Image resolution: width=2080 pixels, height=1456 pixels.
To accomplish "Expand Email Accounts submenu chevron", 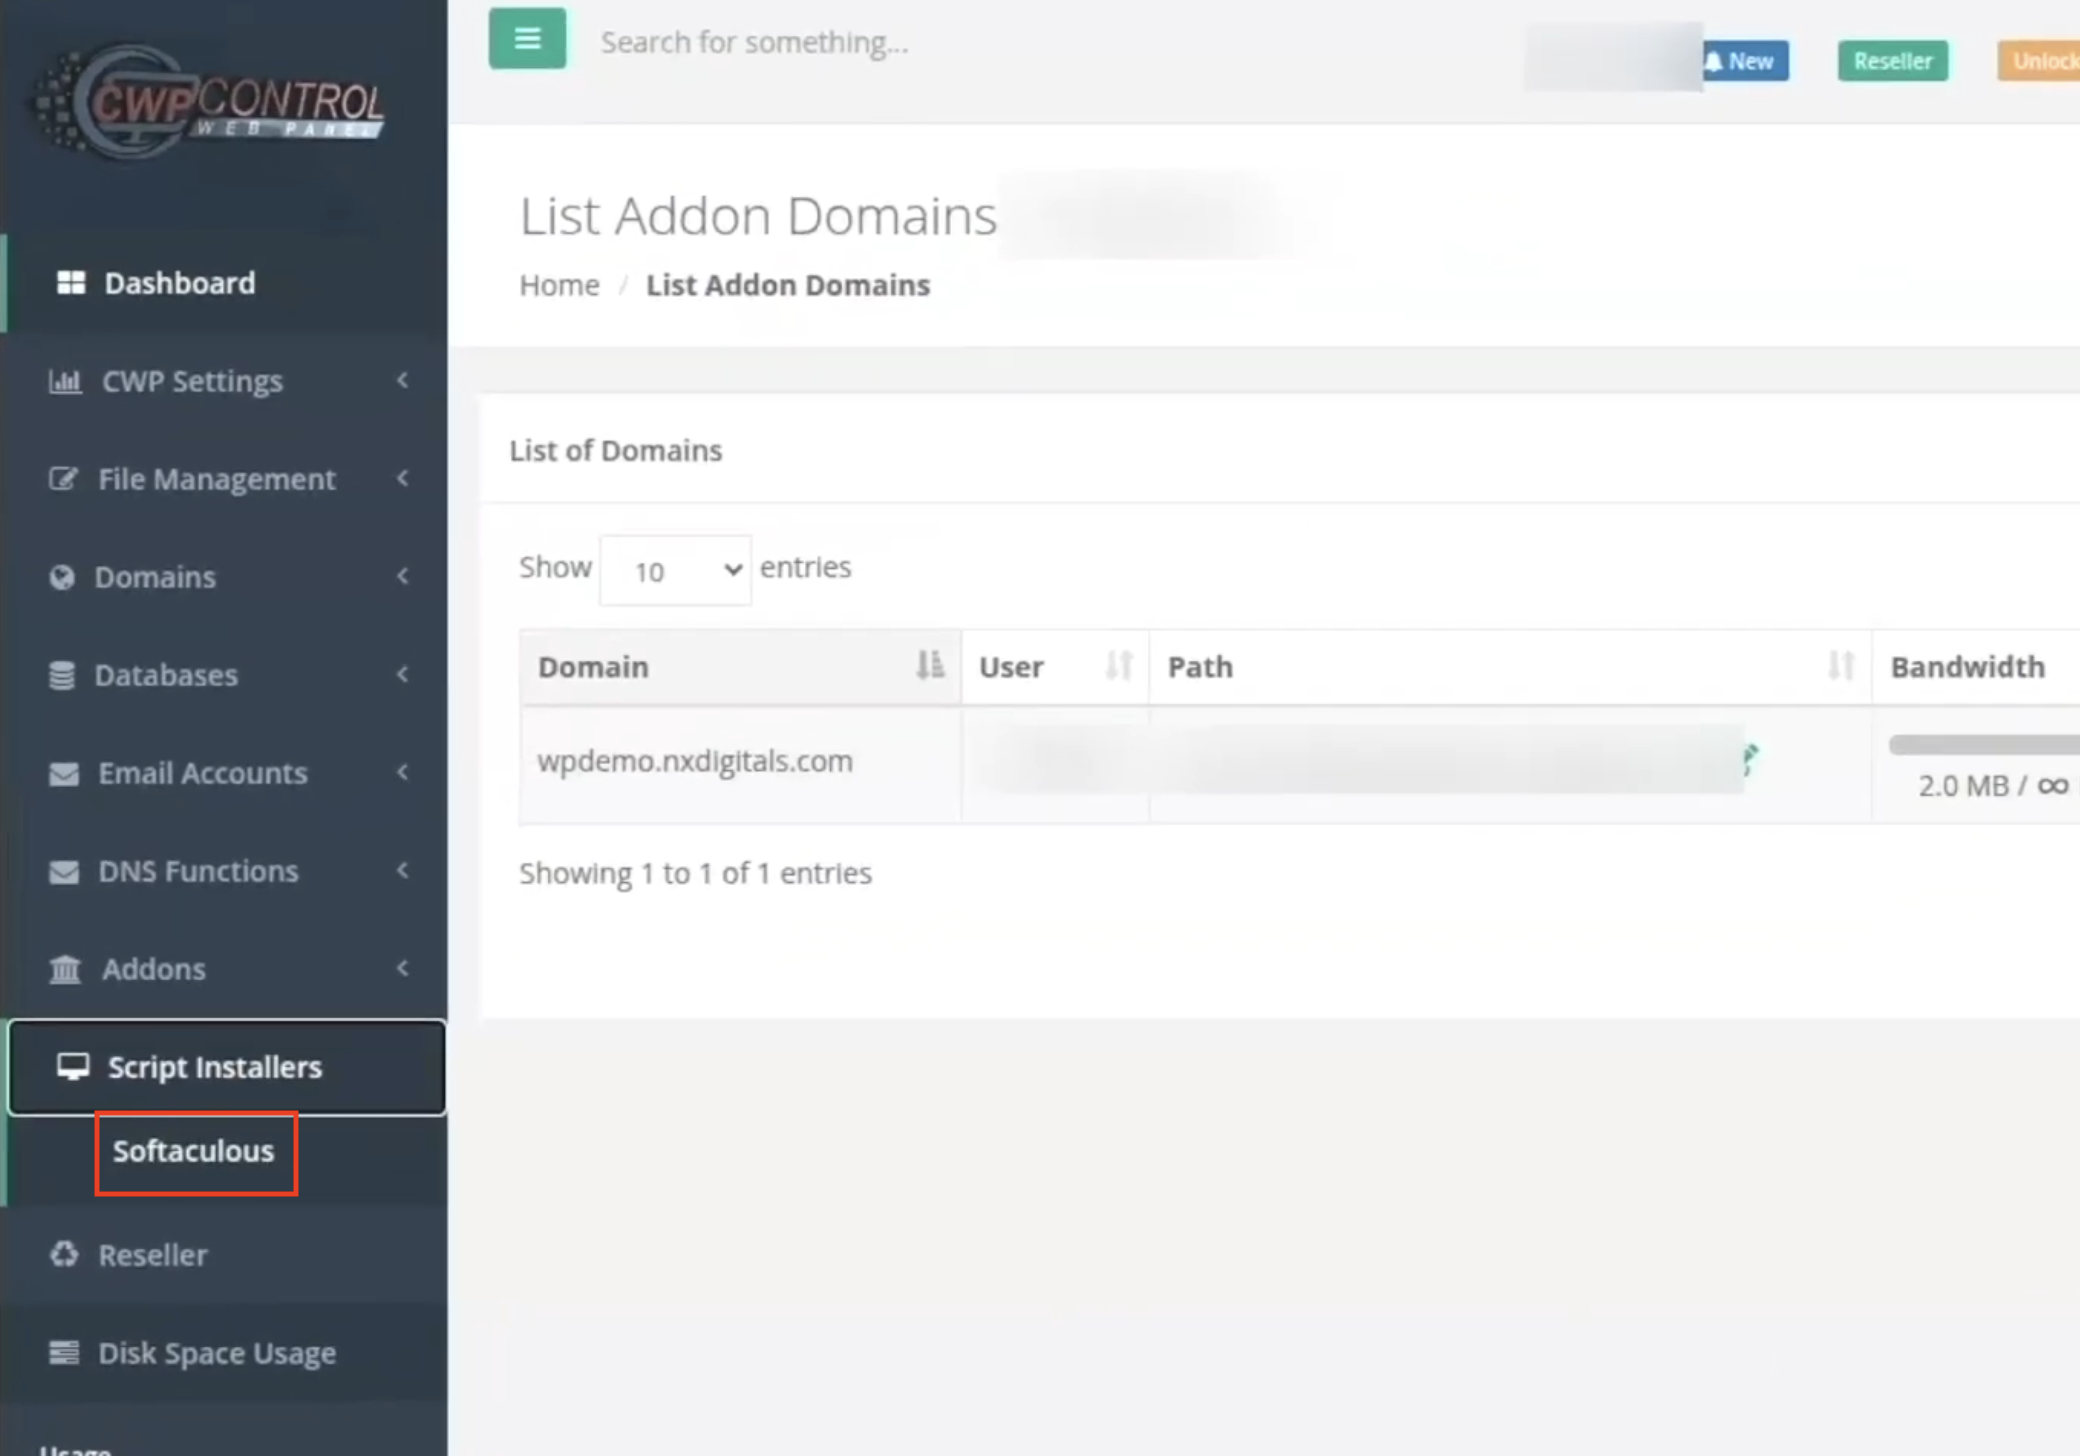I will [x=402, y=772].
